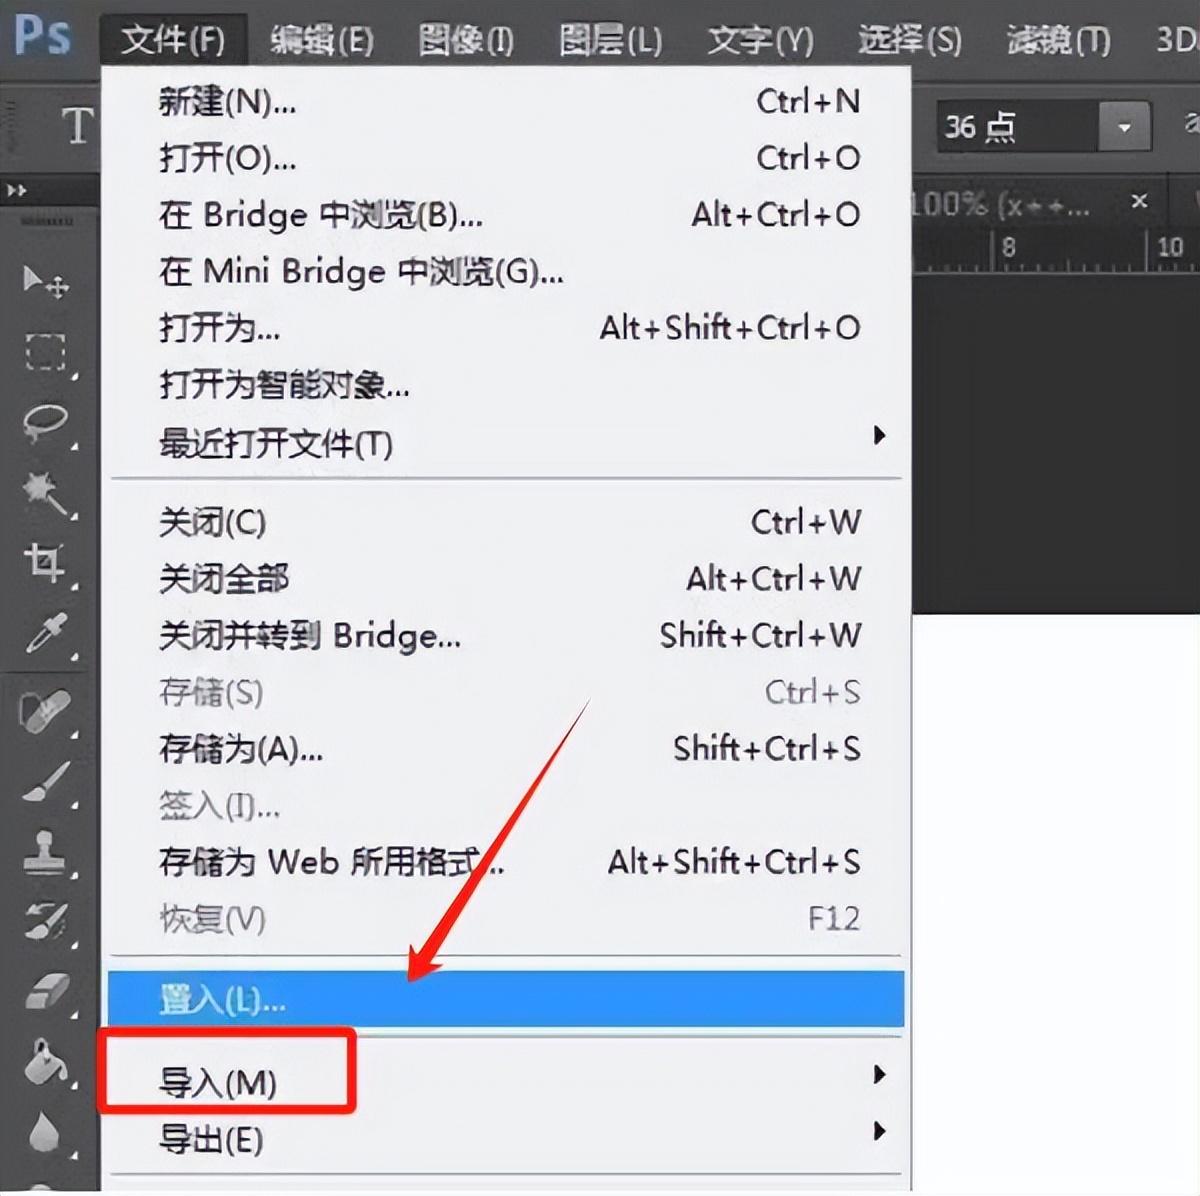Screen dimensions: 1200x1196
Task: Choose 存储为(A)... menu entry
Action: click(x=508, y=749)
